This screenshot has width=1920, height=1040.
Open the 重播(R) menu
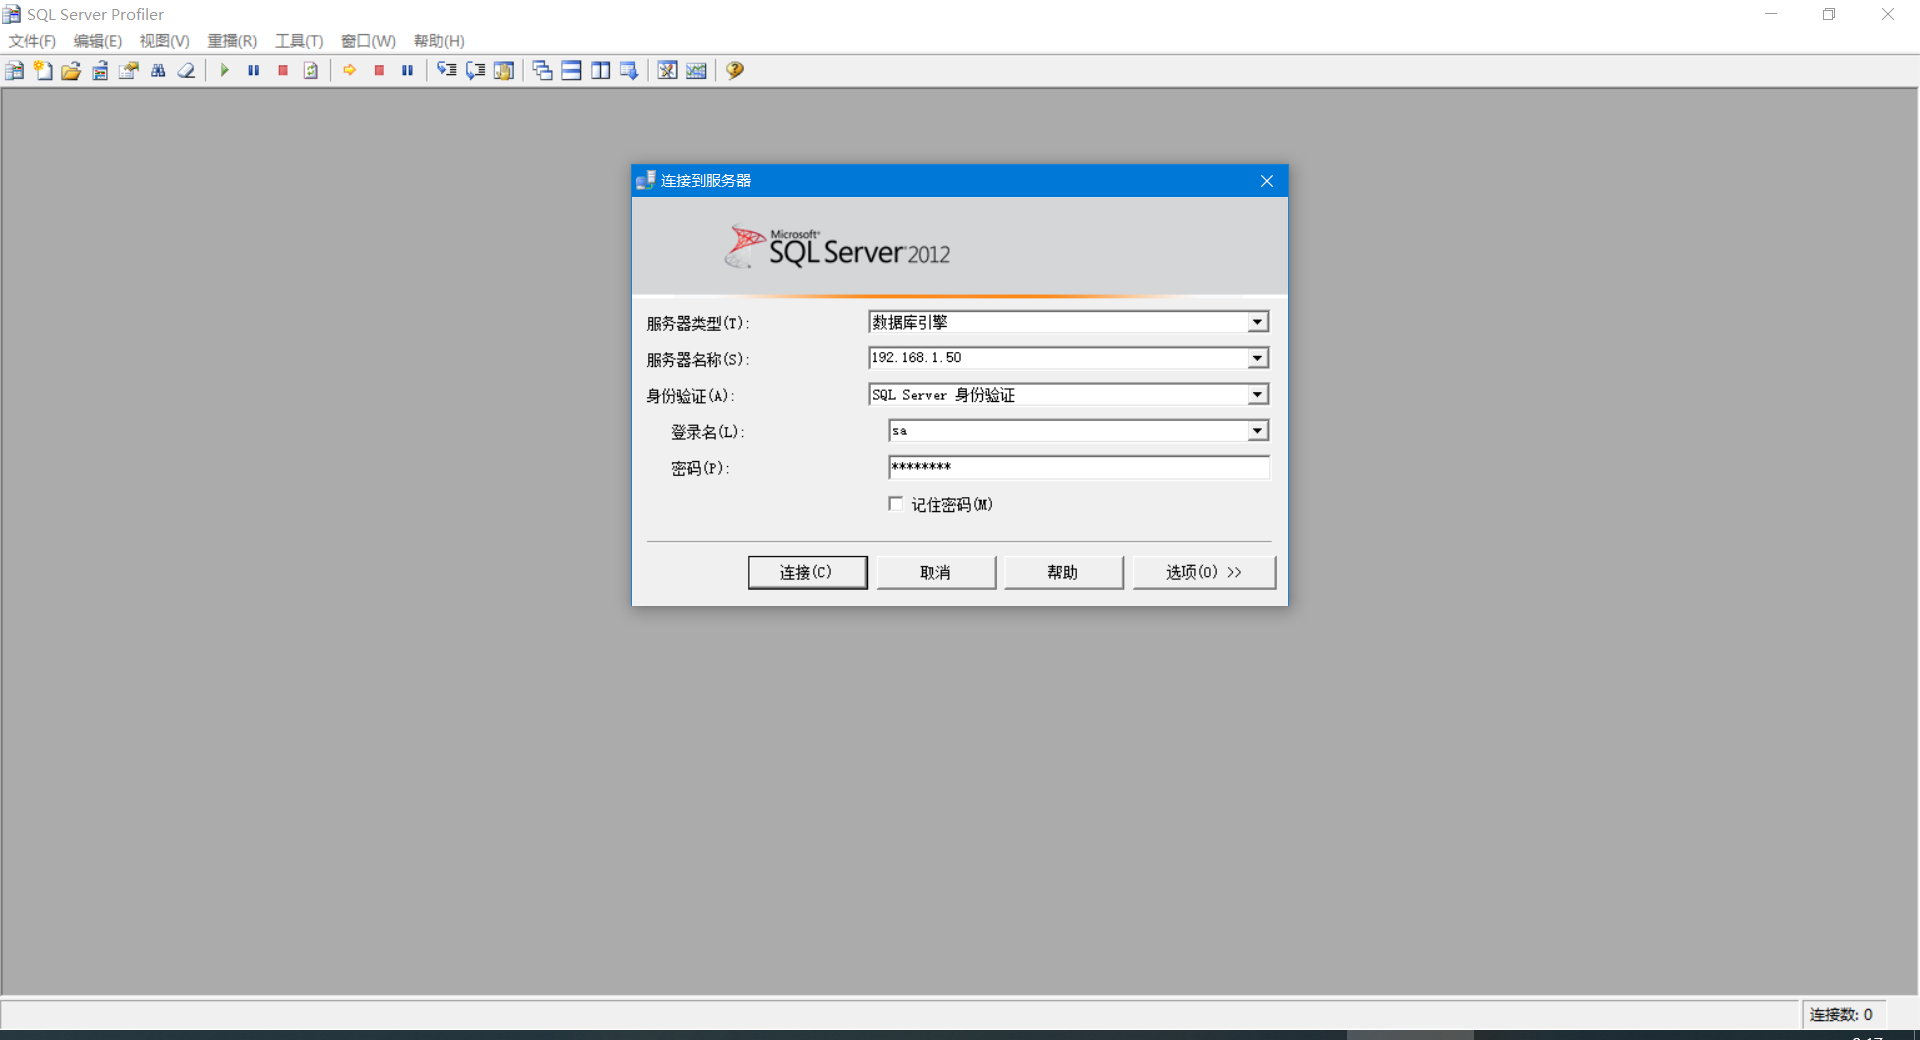coord(232,41)
